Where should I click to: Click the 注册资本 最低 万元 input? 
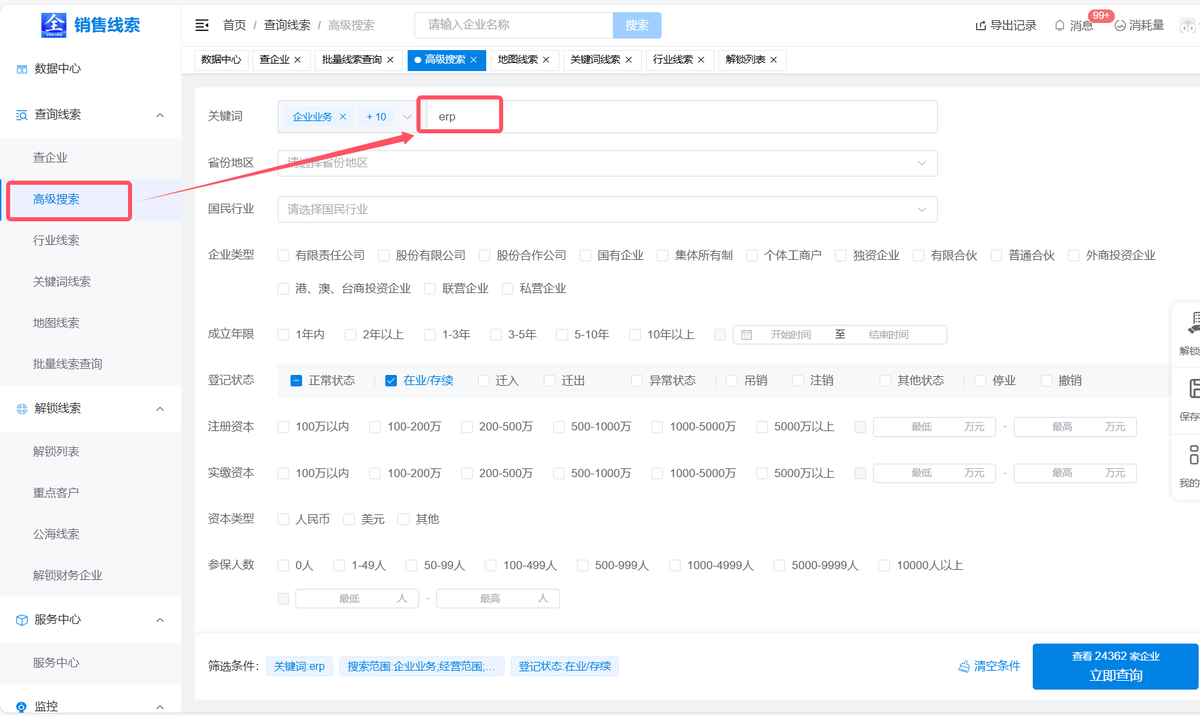tap(935, 427)
